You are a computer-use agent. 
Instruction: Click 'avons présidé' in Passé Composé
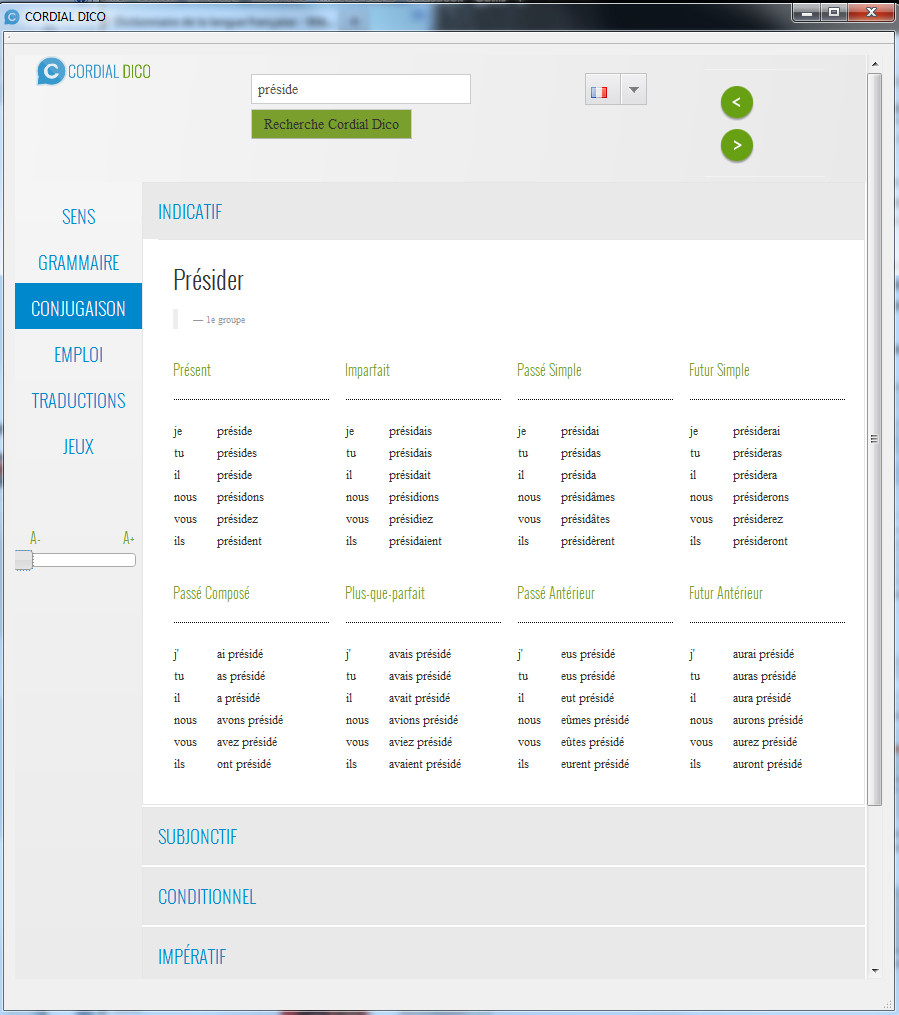[250, 720]
